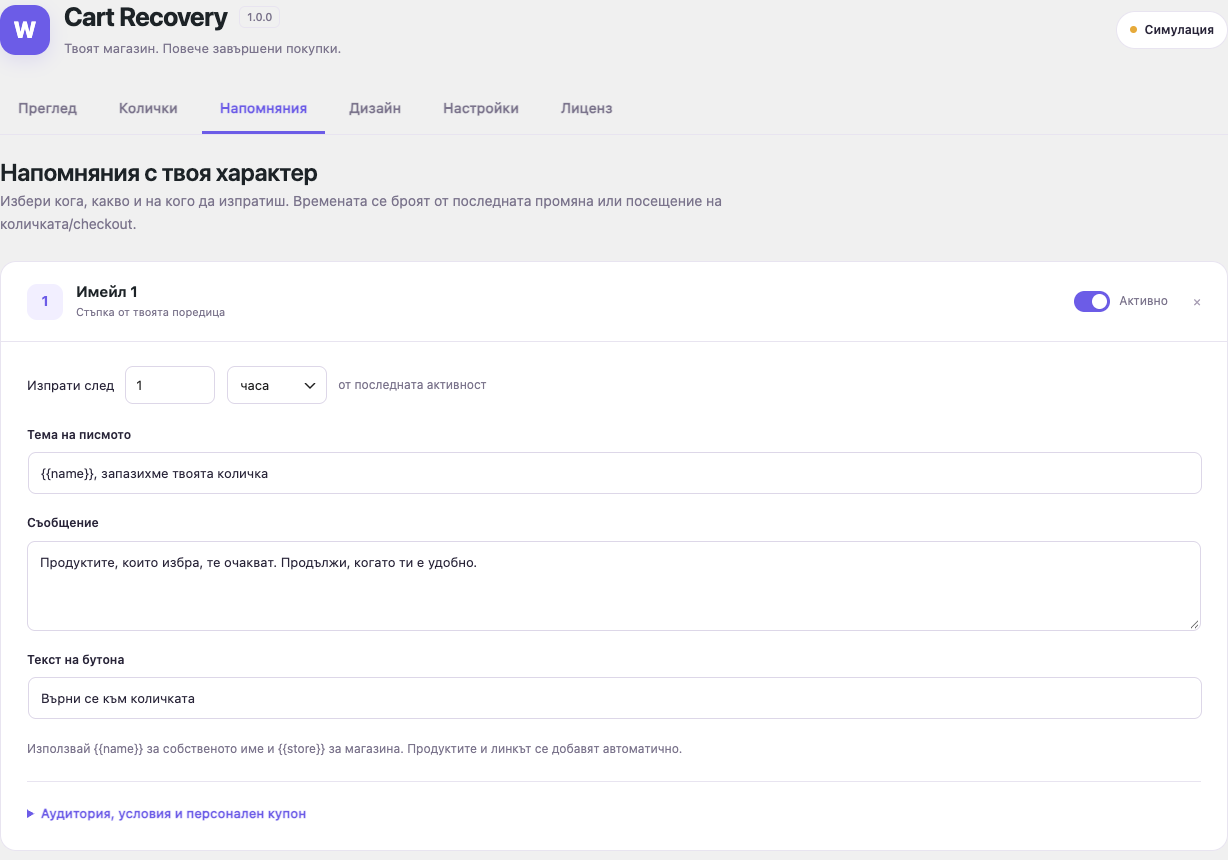Select the Лиценз tab
Viewport: 1228px width, 860px height.
tap(587, 108)
